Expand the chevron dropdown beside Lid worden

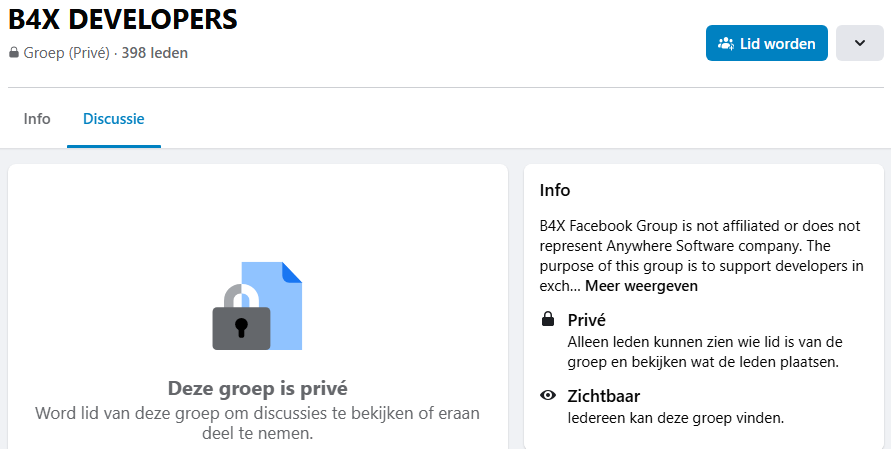[859, 43]
